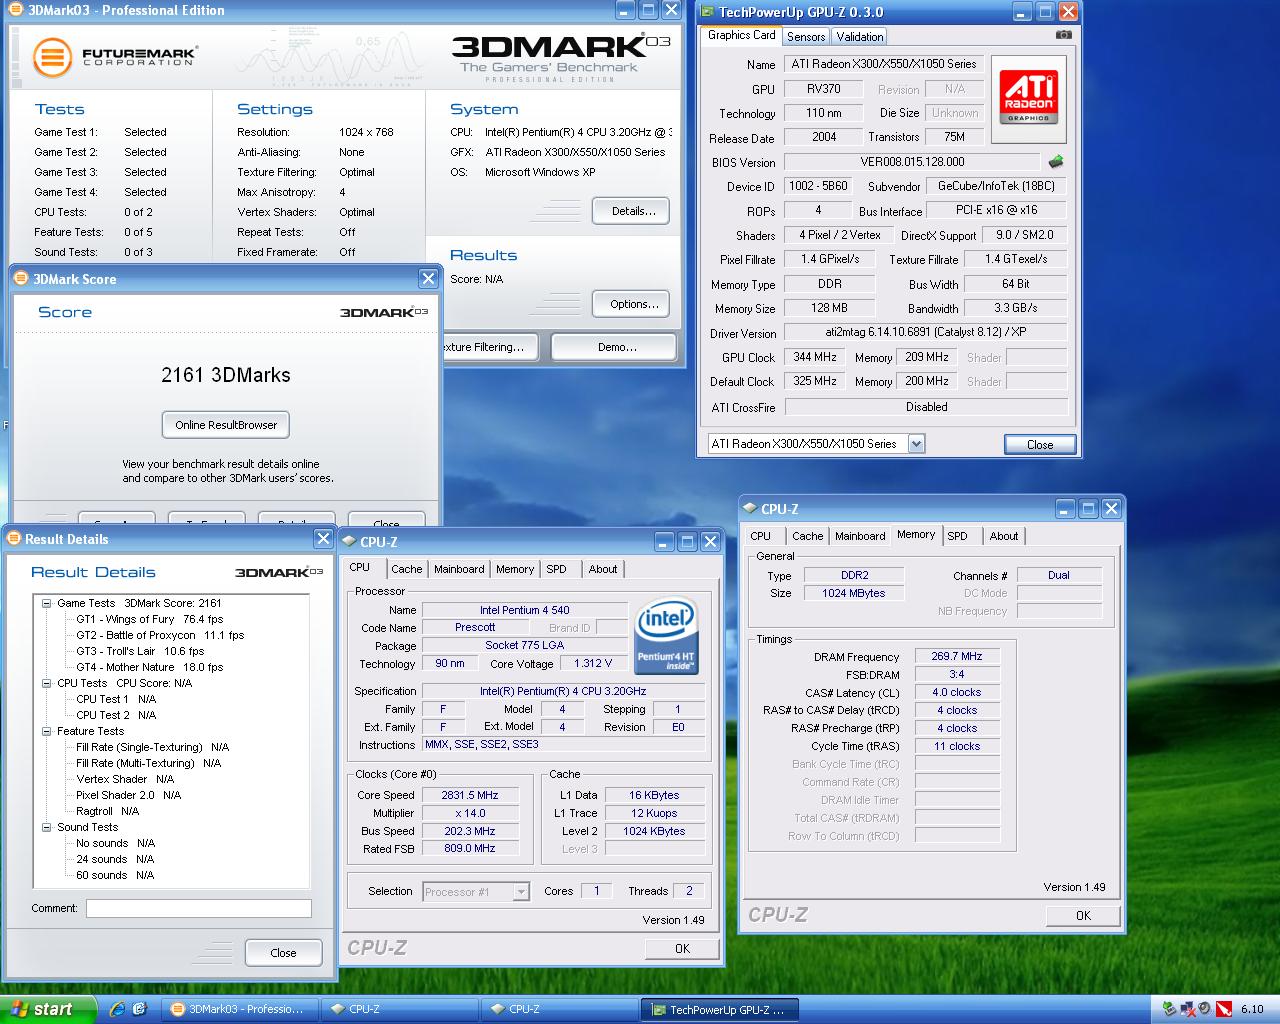Screen dimensions: 1280x1024
Task: Switch to the Sensors tab in GPU-Z
Action: click(806, 36)
